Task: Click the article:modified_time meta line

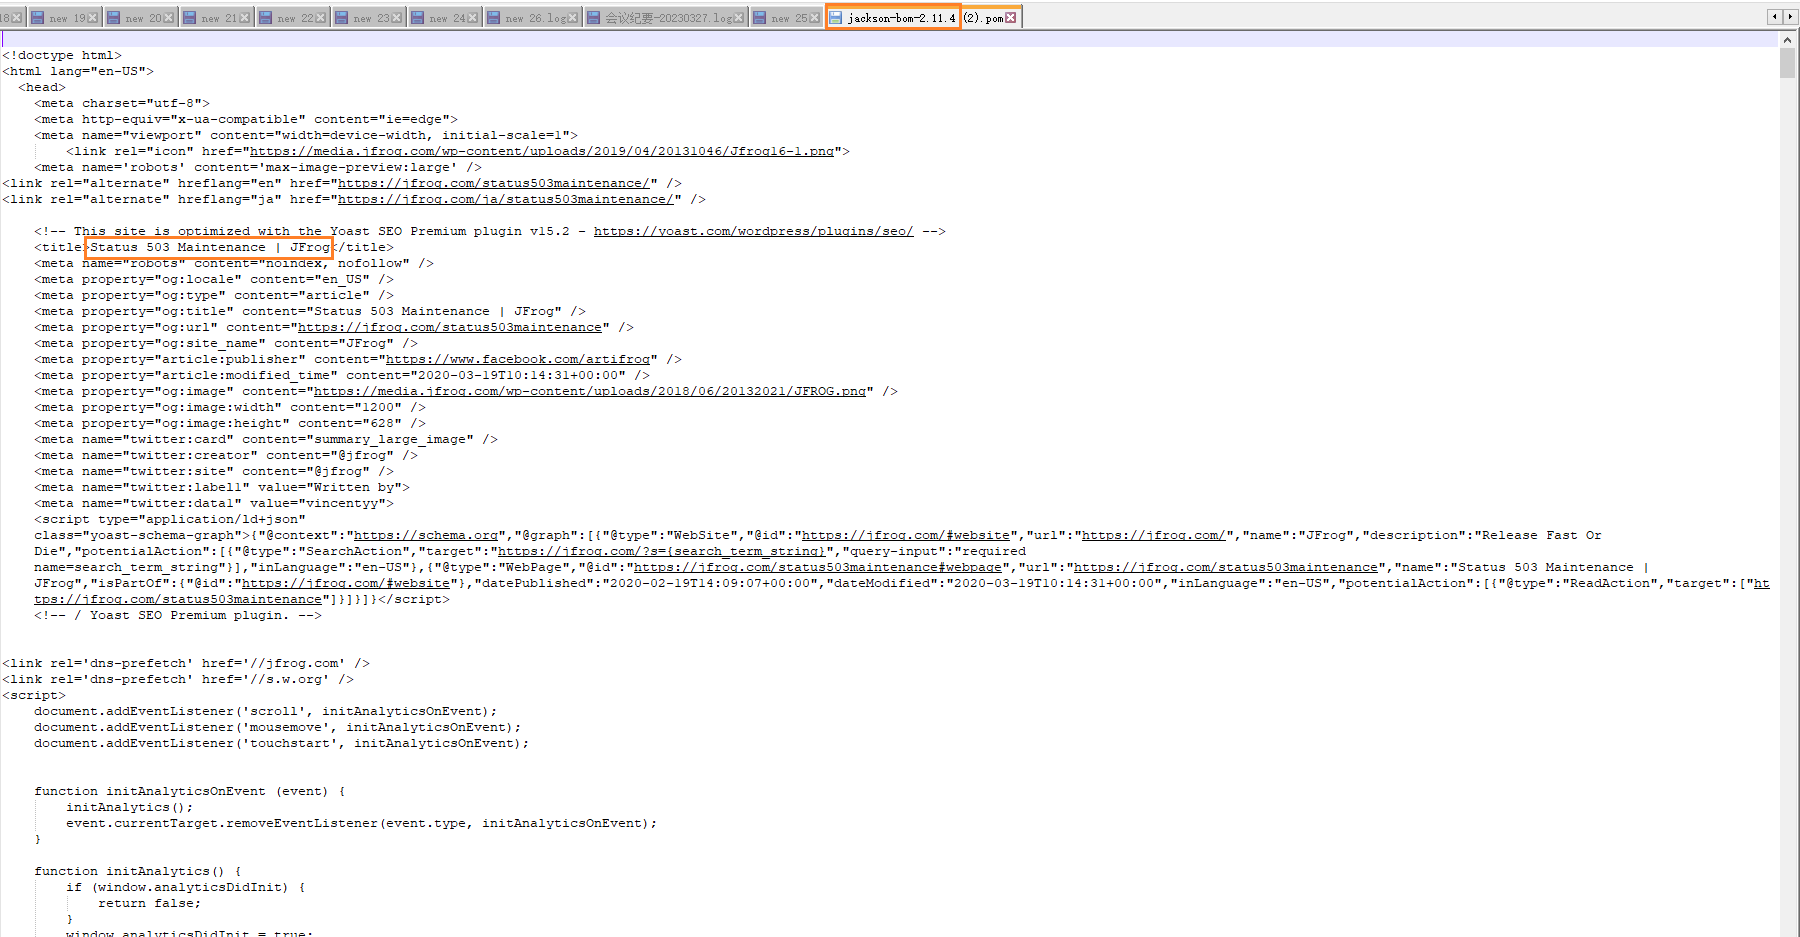Action: (x=342, y=376)
